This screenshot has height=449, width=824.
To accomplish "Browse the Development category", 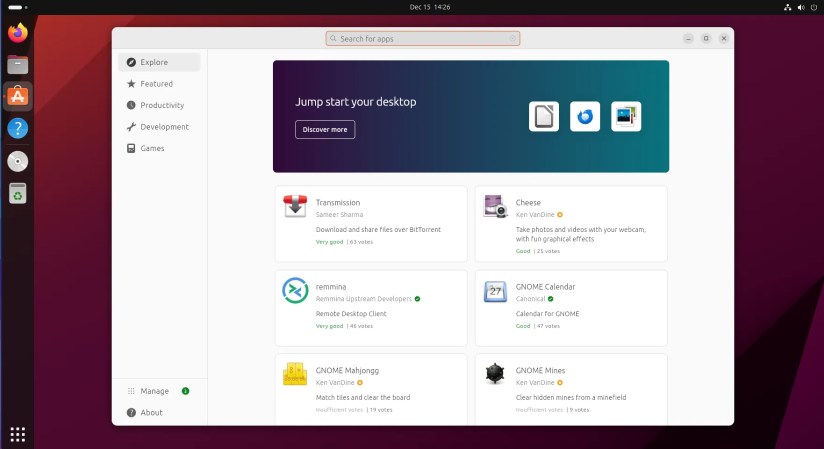I will click(x=159, y=127).
